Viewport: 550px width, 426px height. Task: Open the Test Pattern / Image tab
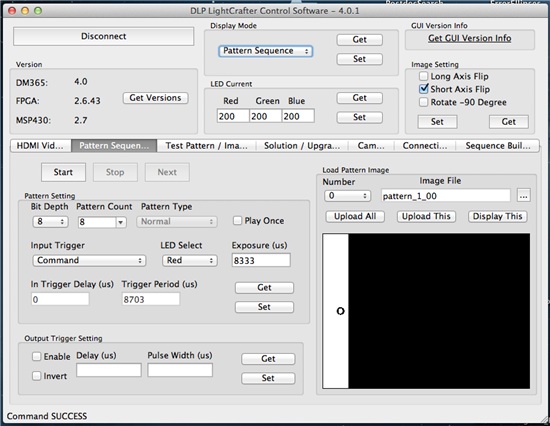206,146
